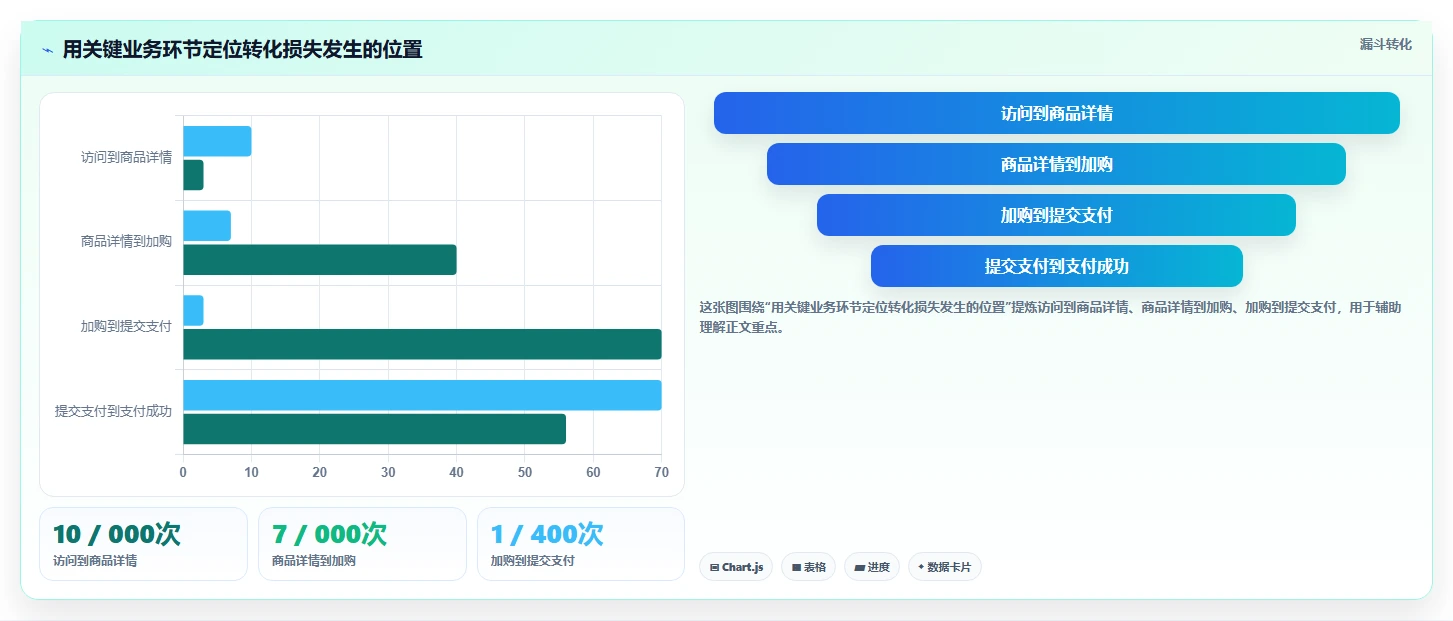Click the y-axis label 加购到提交支付
The width and height of the screenshot is (1453, 621).
click(x=126, y=326)
